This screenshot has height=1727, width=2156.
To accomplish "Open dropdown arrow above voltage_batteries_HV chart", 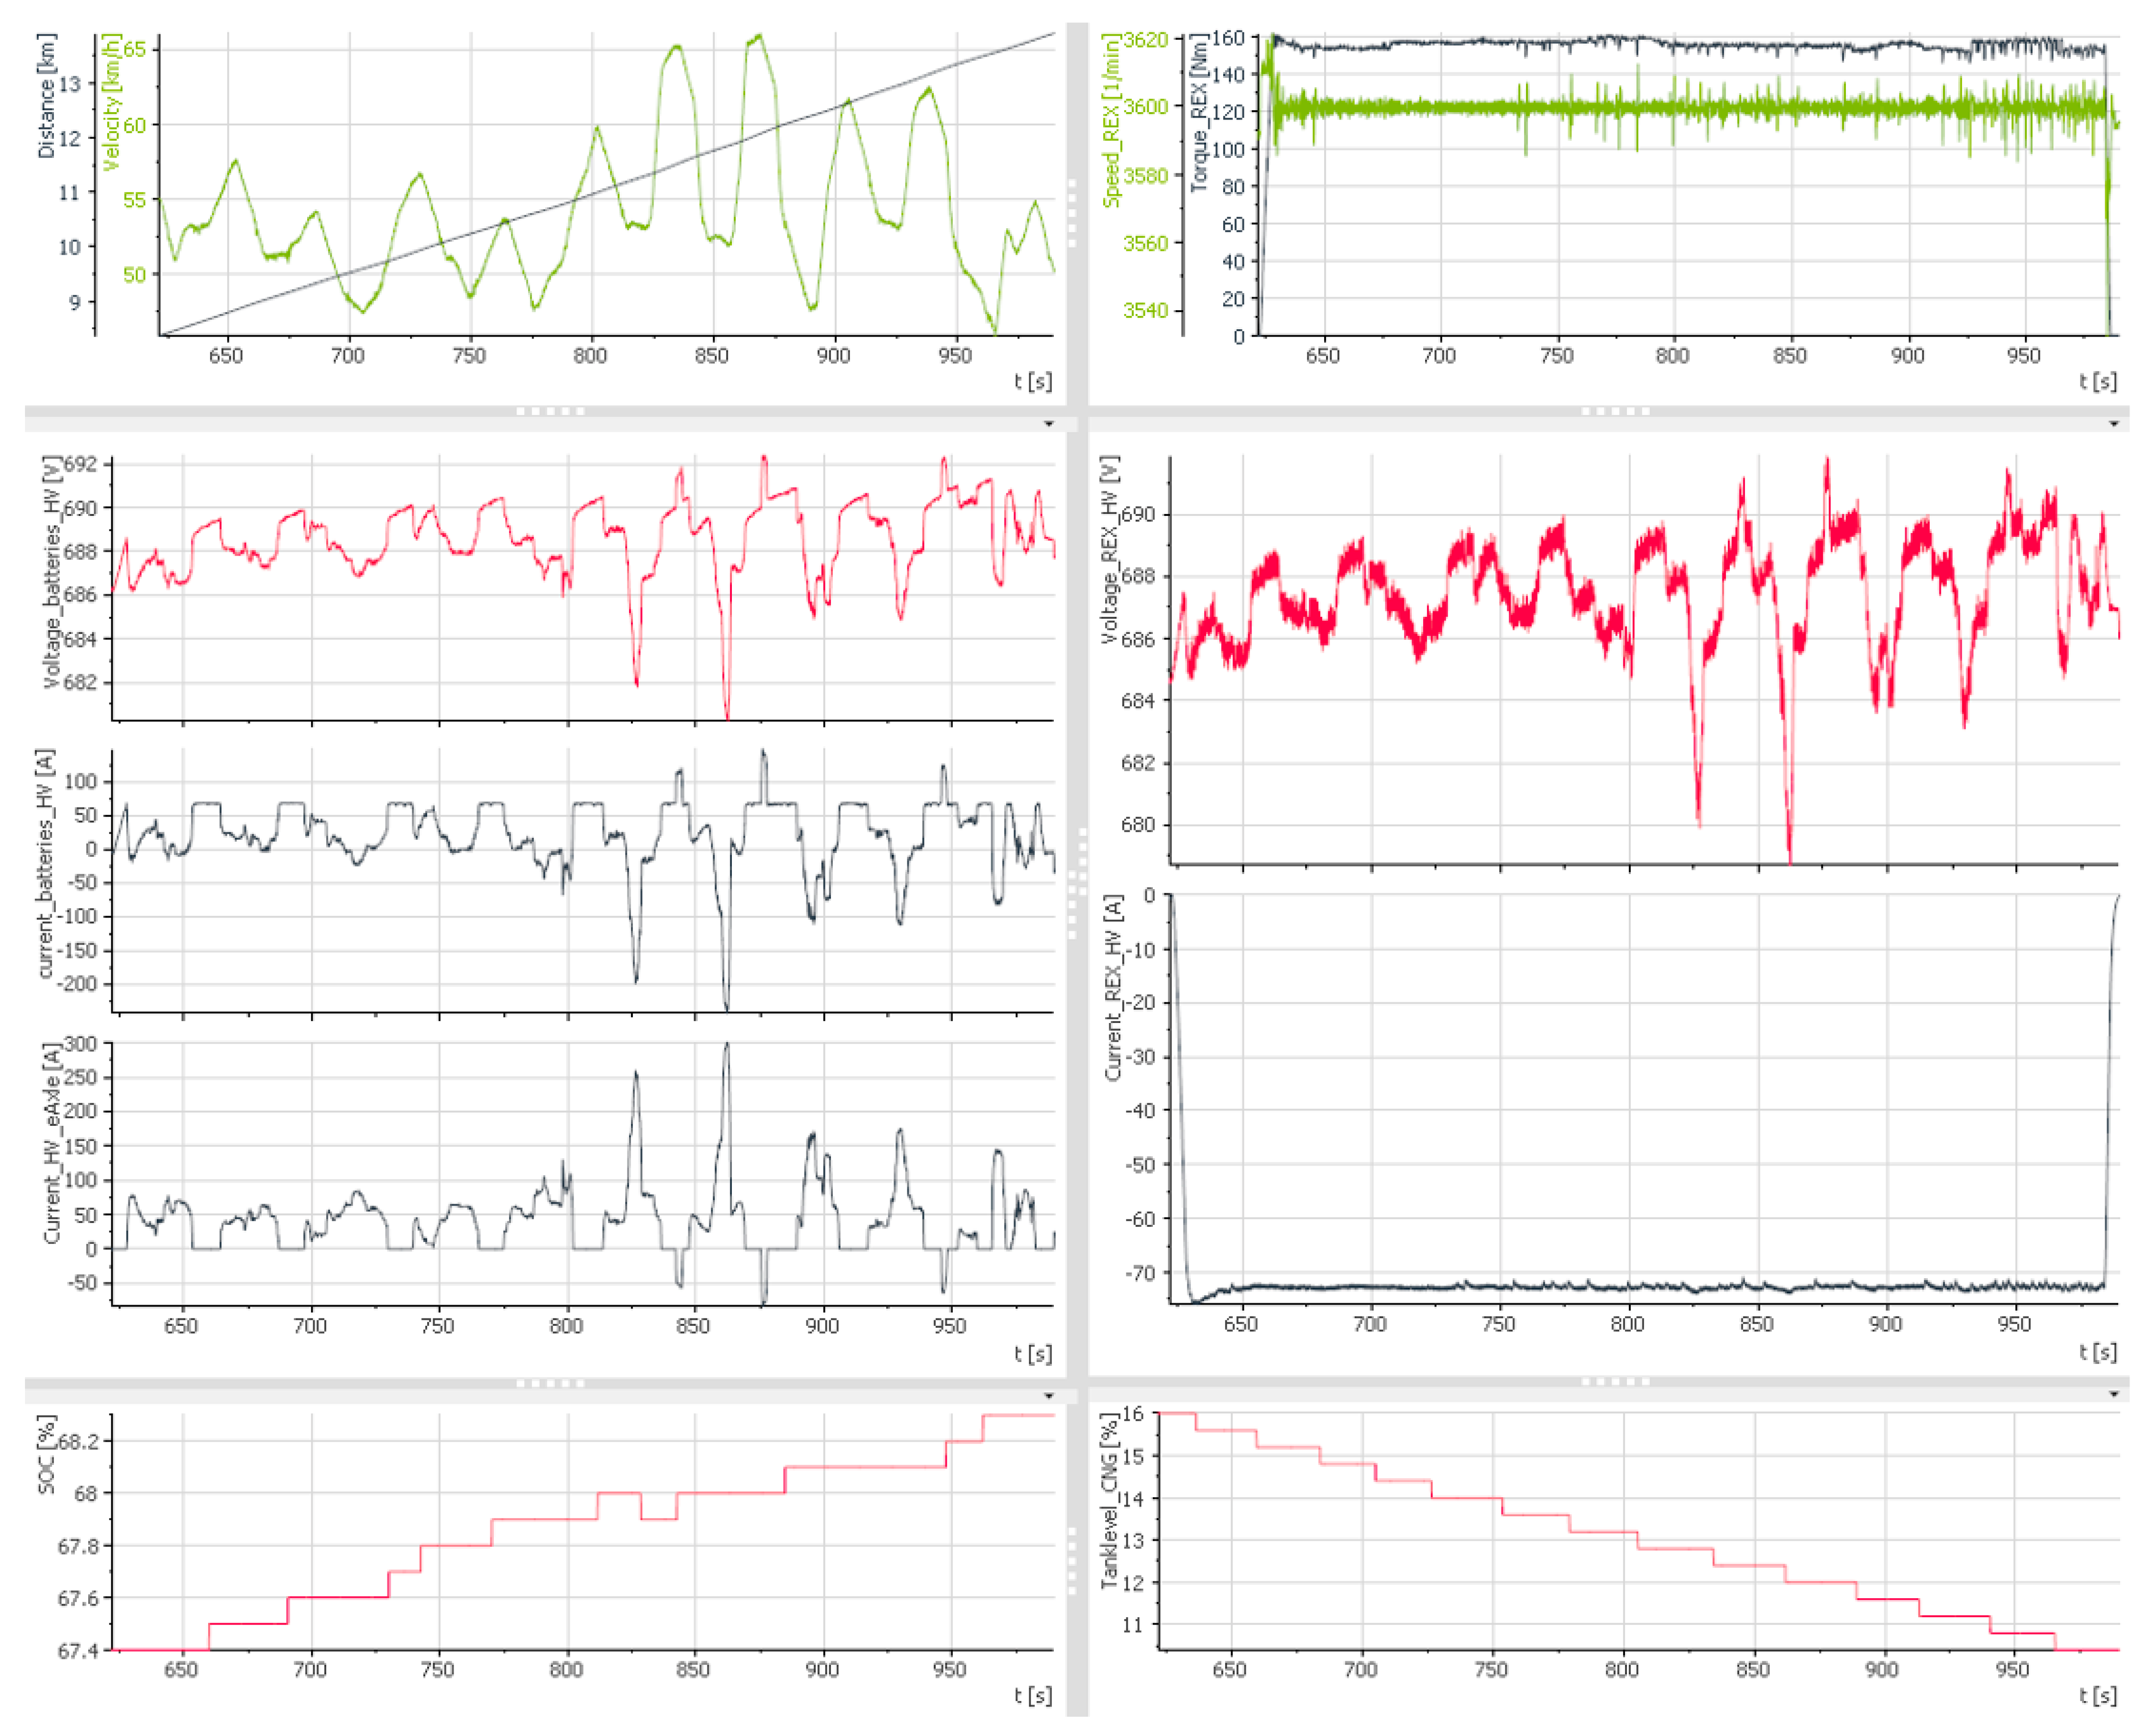I will pos(1048,424).
